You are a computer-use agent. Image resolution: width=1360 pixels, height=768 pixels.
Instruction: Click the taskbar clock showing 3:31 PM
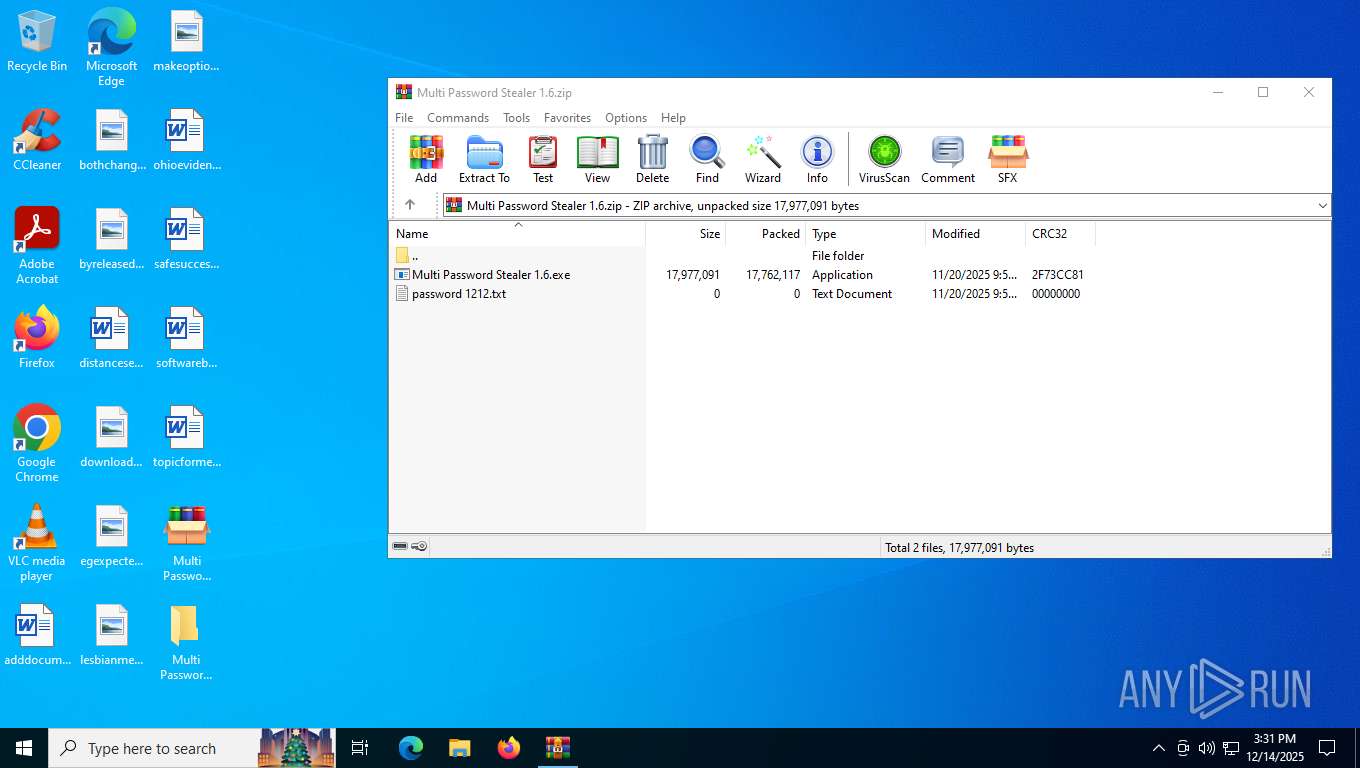(1275, 748)
